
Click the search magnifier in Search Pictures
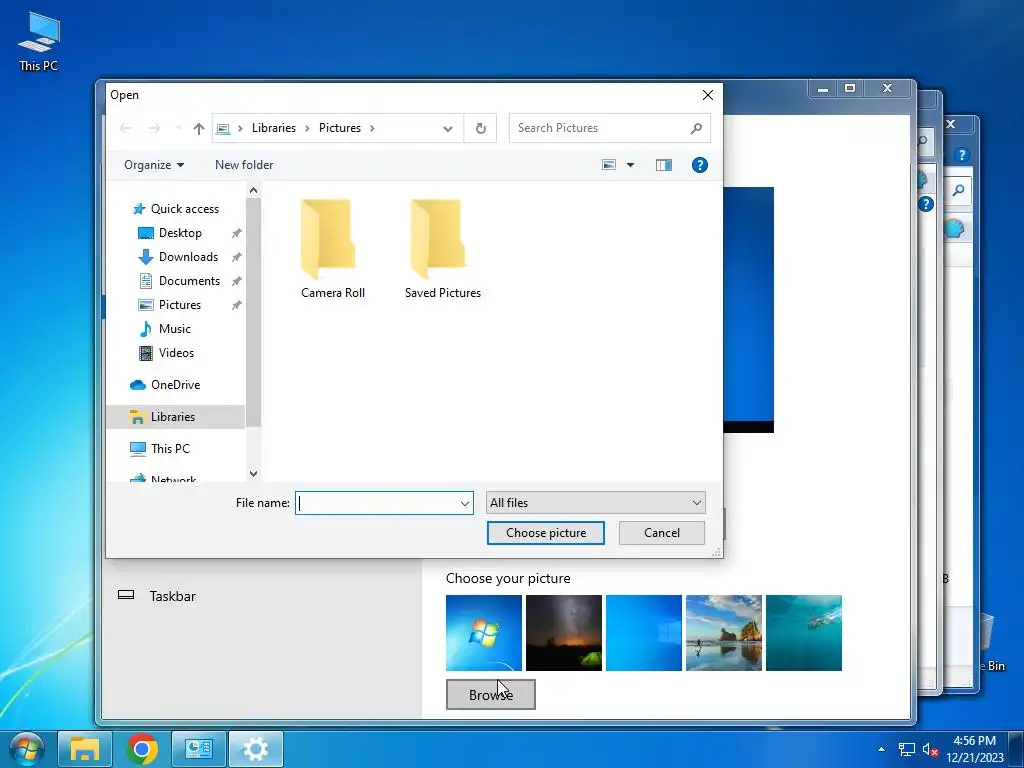[696, 128]
